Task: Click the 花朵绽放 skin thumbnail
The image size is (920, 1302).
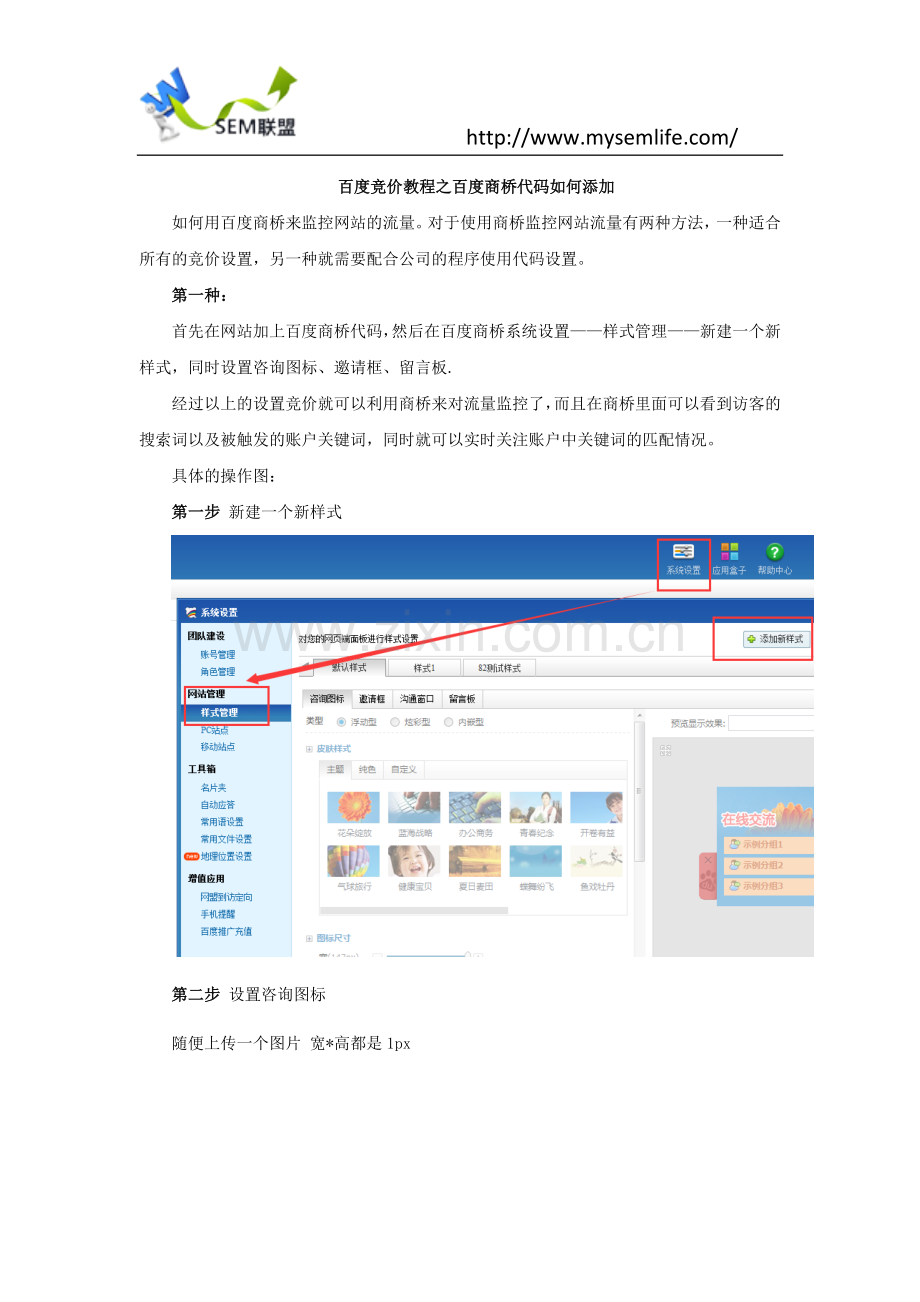Action: (x=353, y=807)
